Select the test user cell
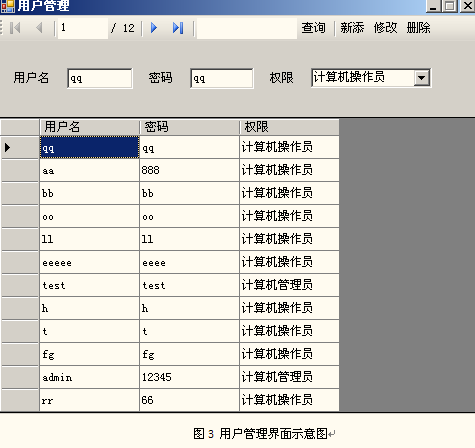Screen dimensions: 475x448 [89, 285]
